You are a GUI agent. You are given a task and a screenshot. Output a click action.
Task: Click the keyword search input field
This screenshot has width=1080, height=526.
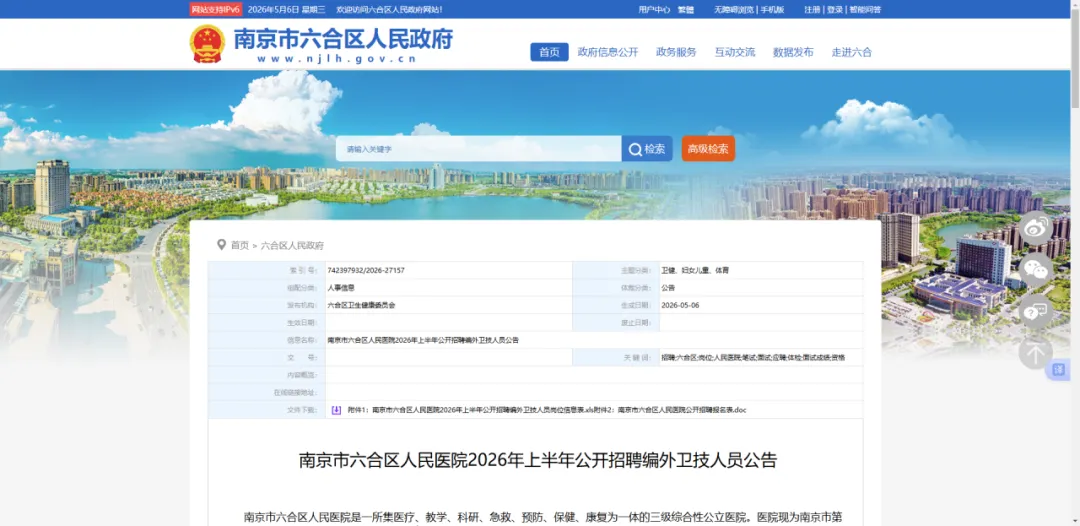pyautogui.click(x=479, y=149)
